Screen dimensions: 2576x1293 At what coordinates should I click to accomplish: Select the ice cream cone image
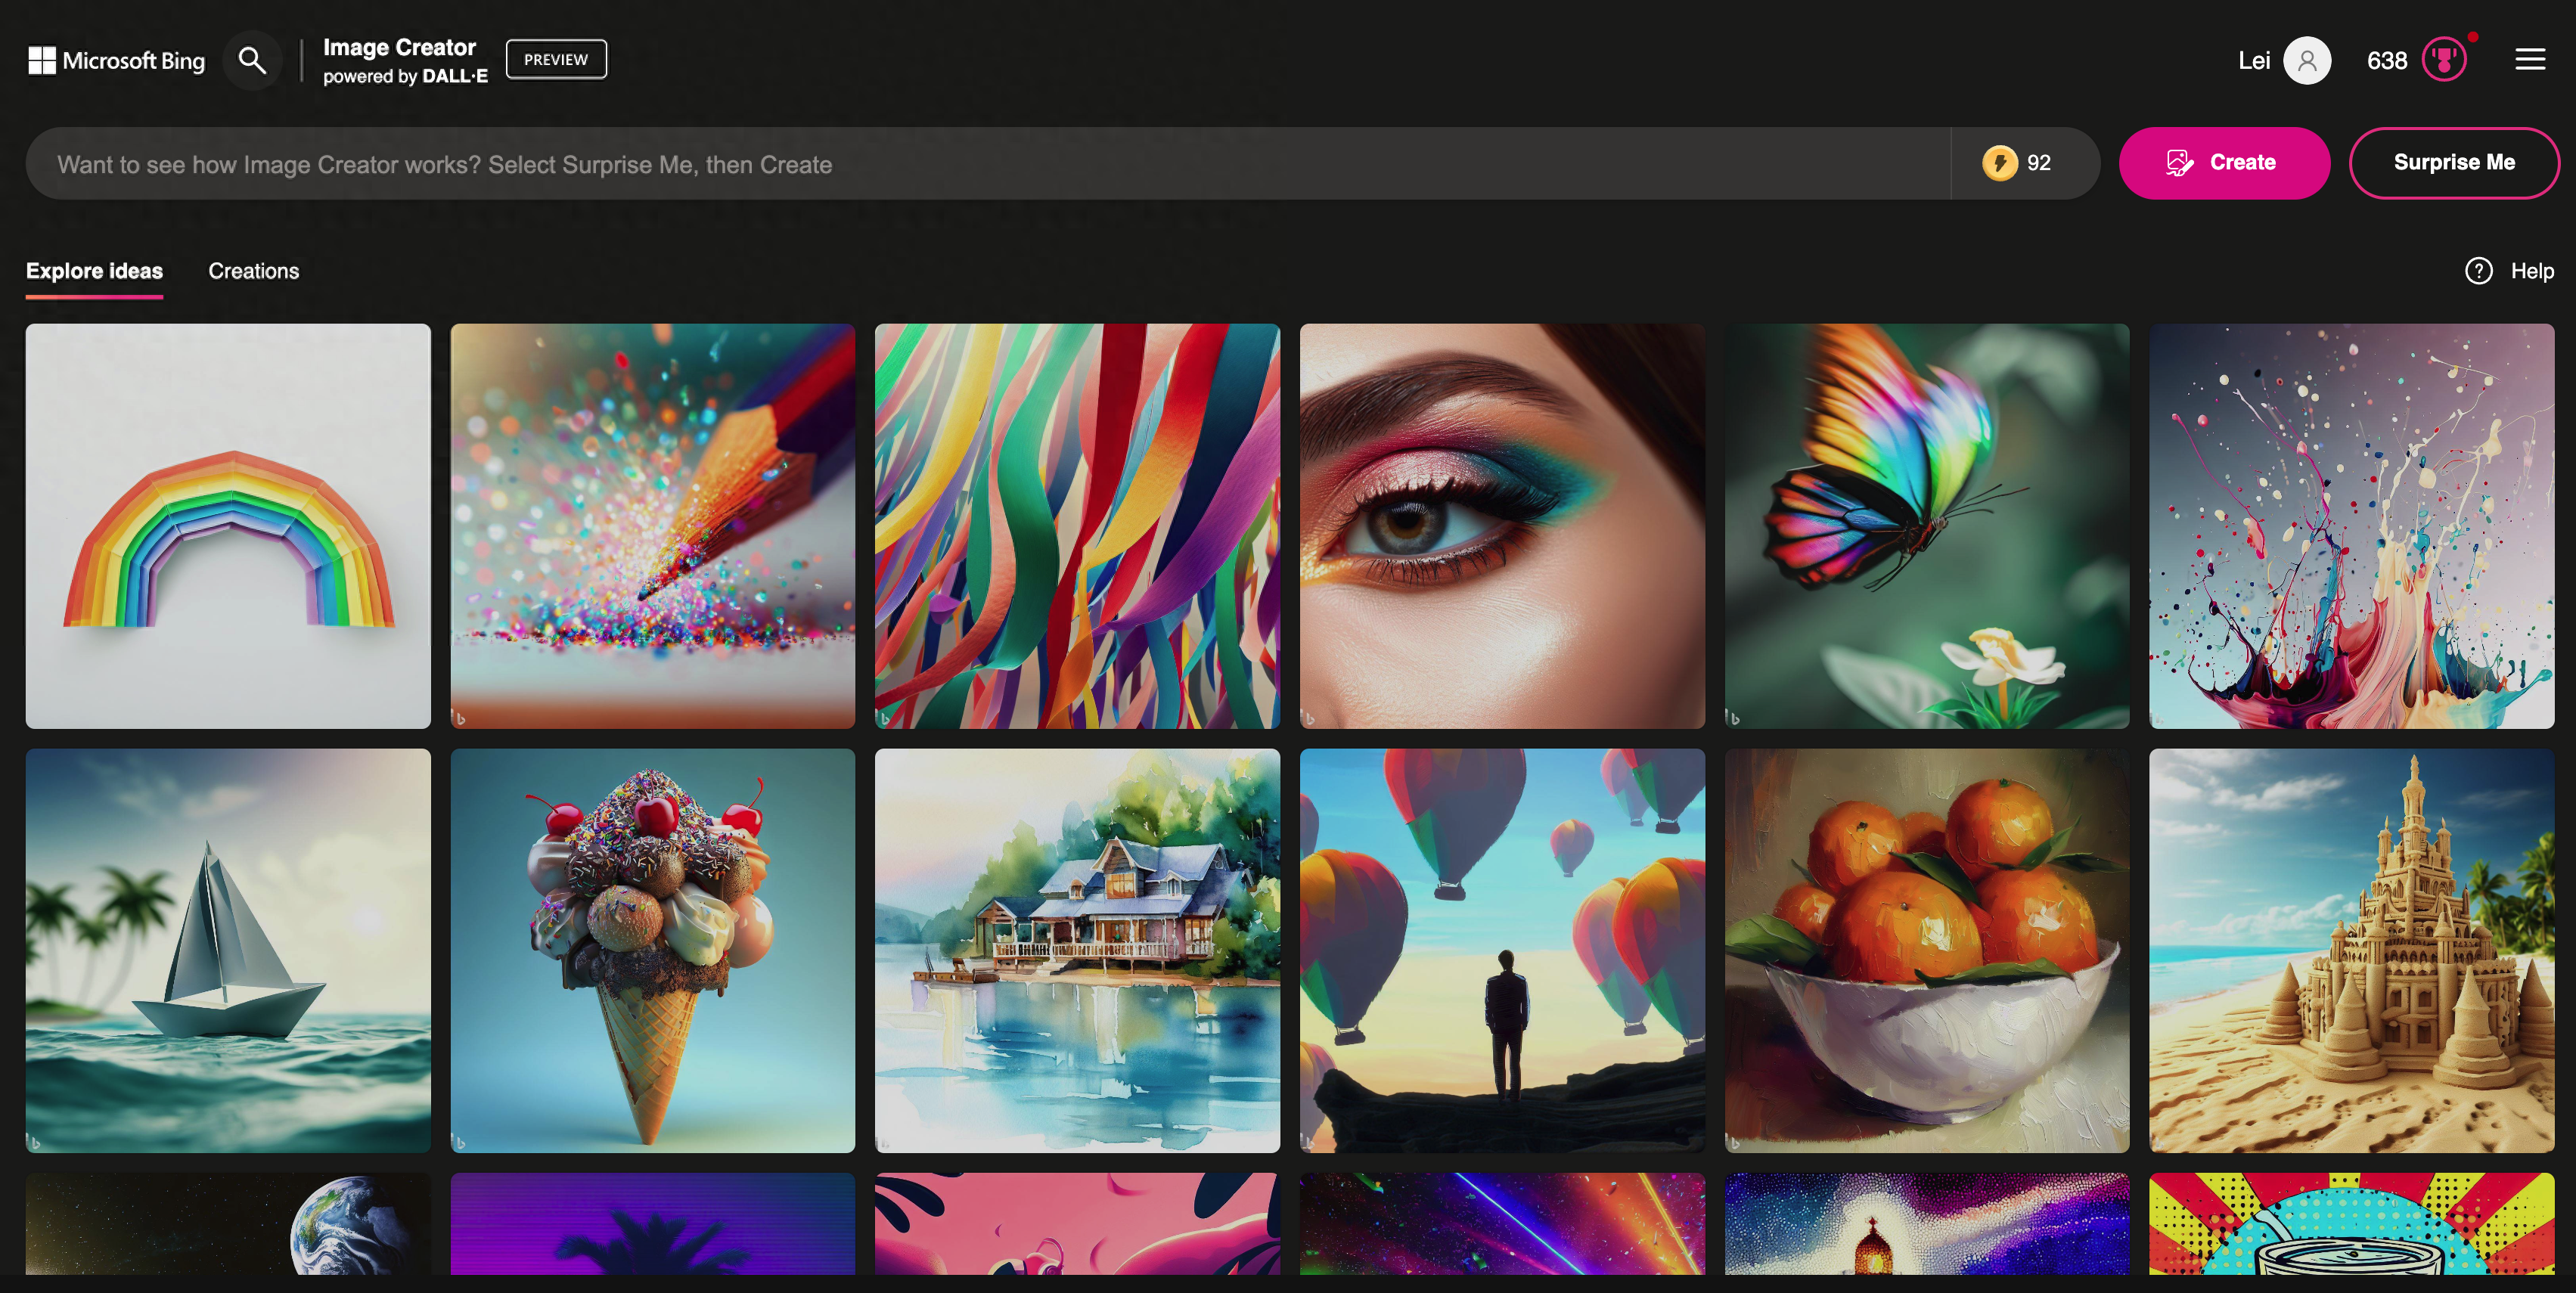click(x=652, y=951)
